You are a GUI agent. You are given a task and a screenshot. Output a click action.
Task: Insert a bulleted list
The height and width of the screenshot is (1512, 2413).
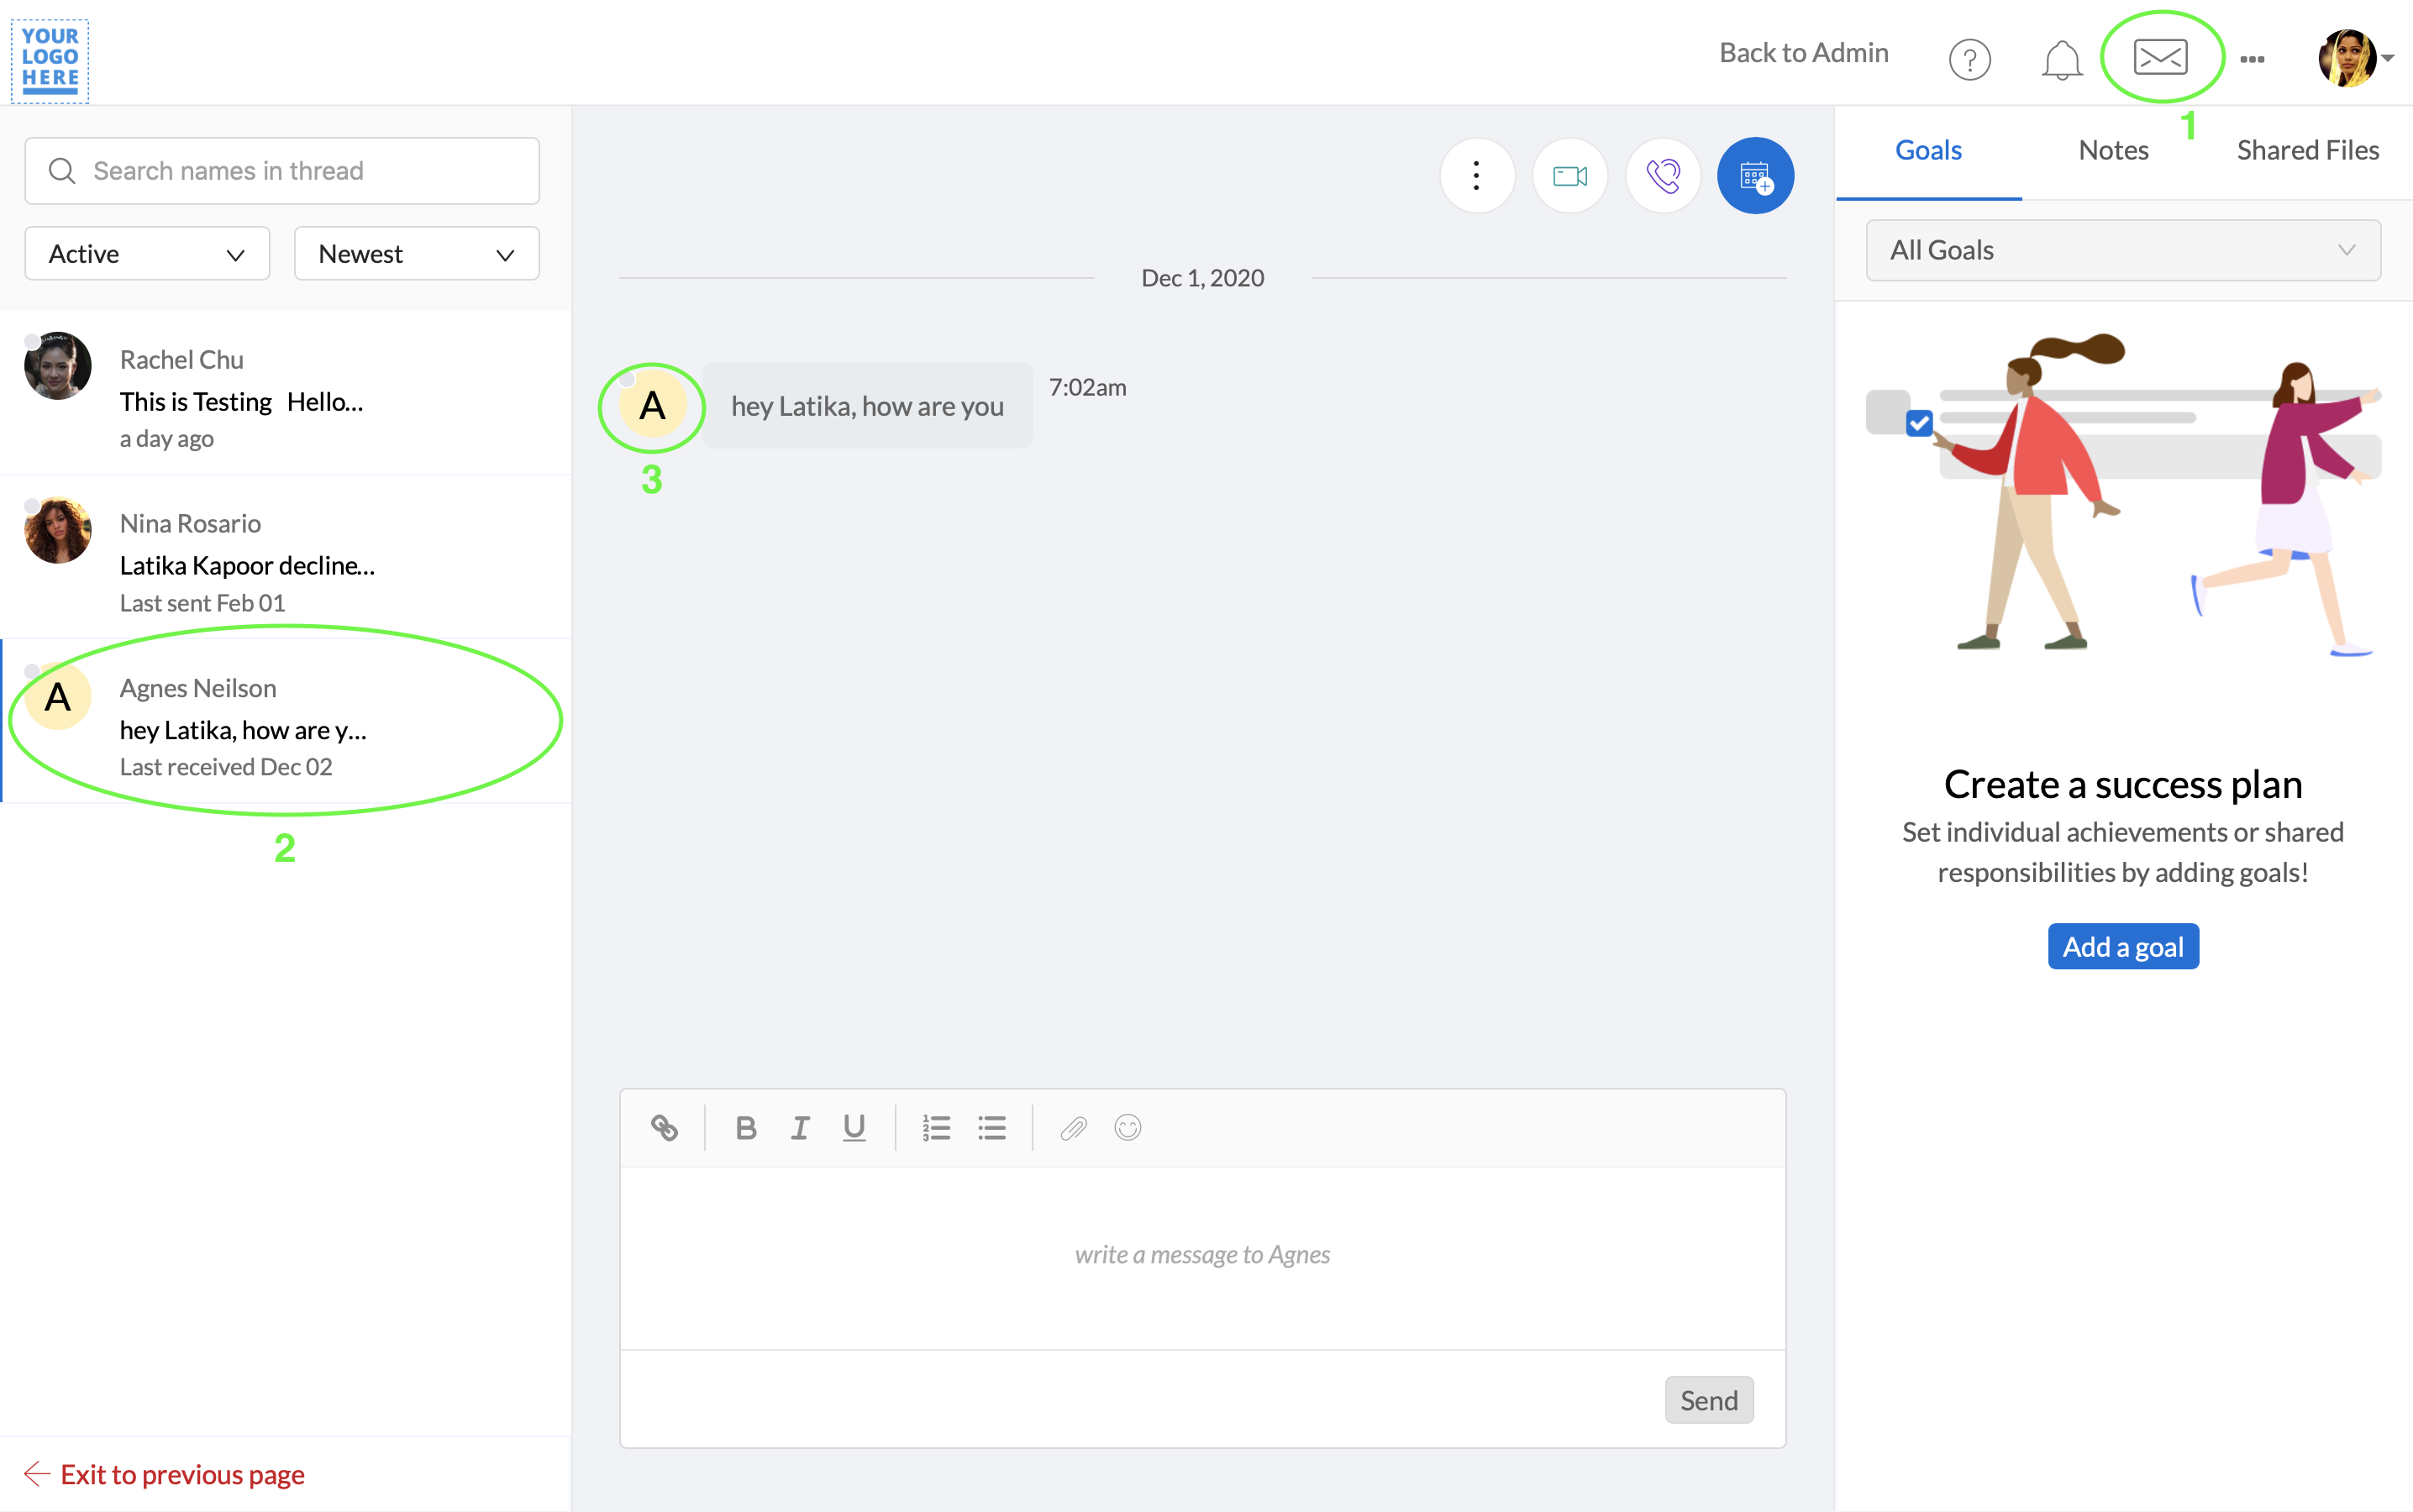click(x=991, y=1127)
